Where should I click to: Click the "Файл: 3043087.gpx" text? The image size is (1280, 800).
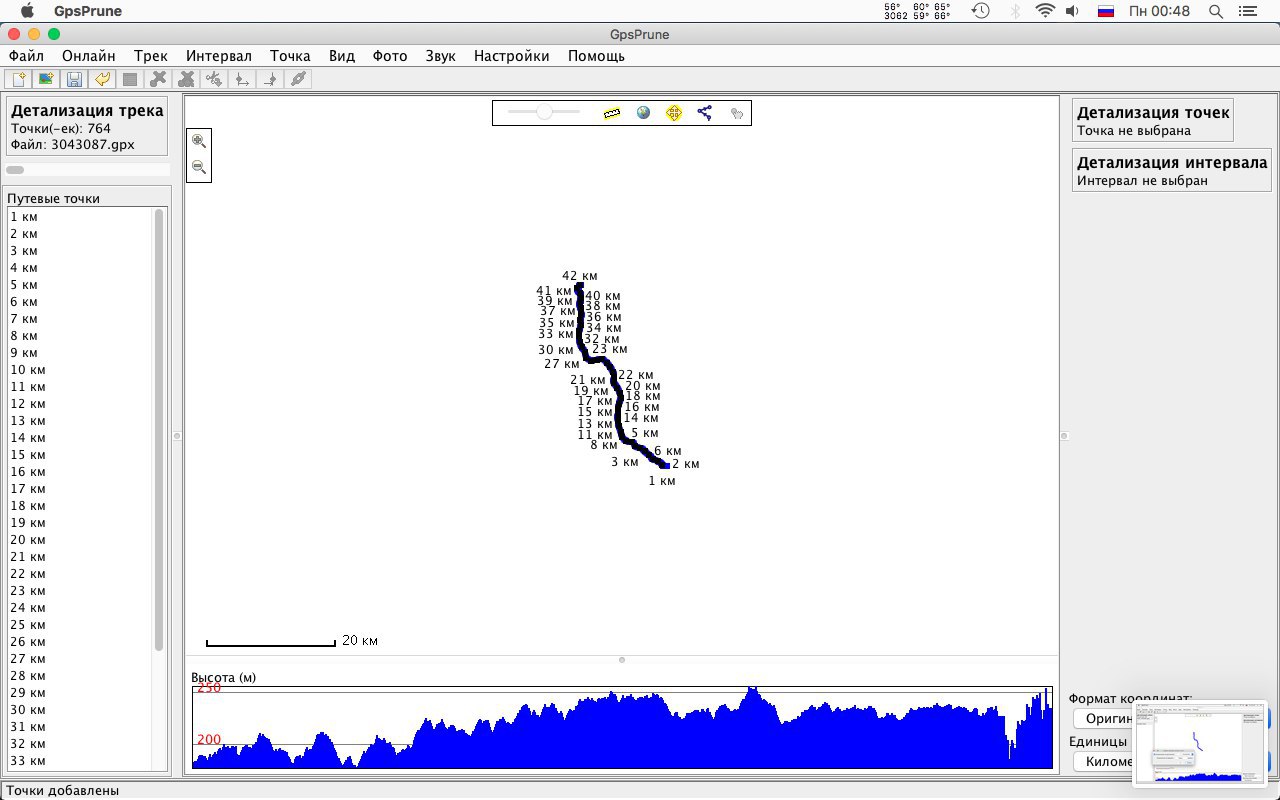(x=73, y=145)
